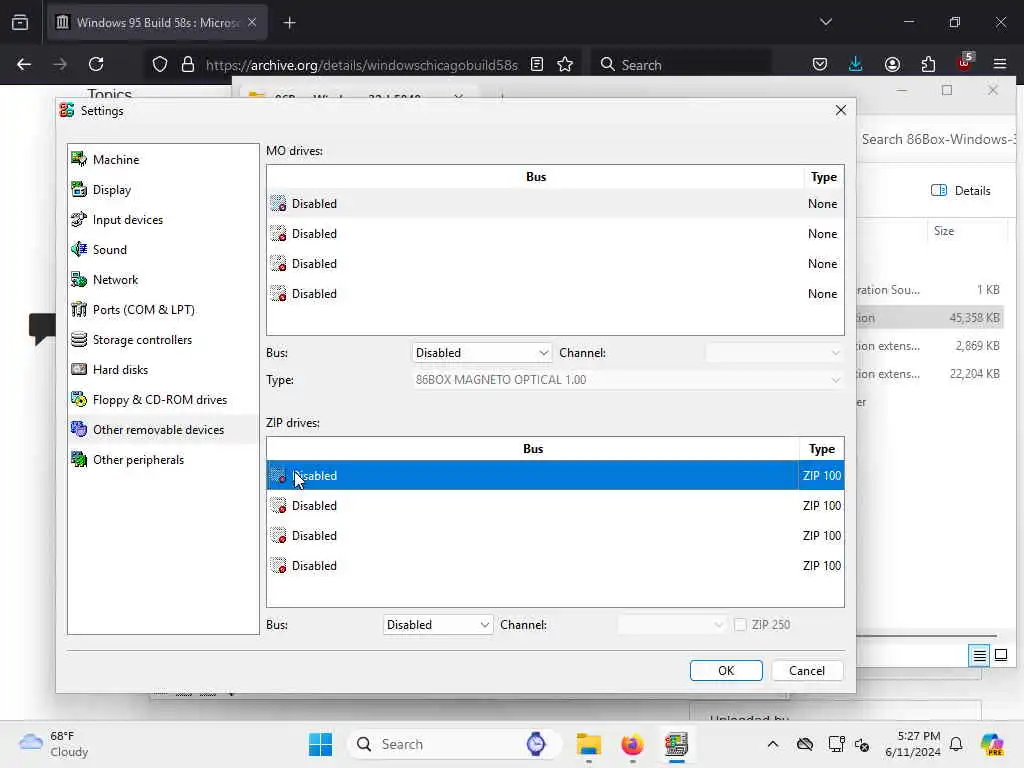Select fourth ZIP 100 drive row

pos(555,566)
